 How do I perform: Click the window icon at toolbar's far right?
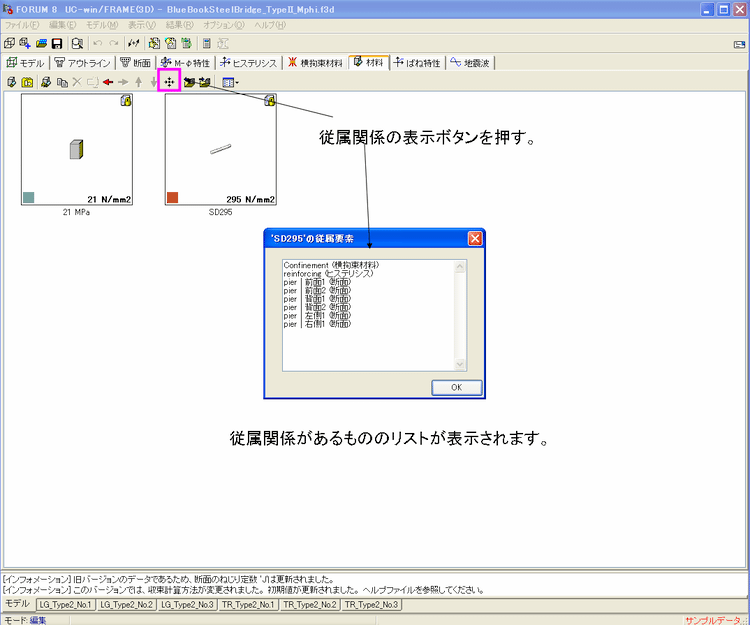(x=739, y=44)
